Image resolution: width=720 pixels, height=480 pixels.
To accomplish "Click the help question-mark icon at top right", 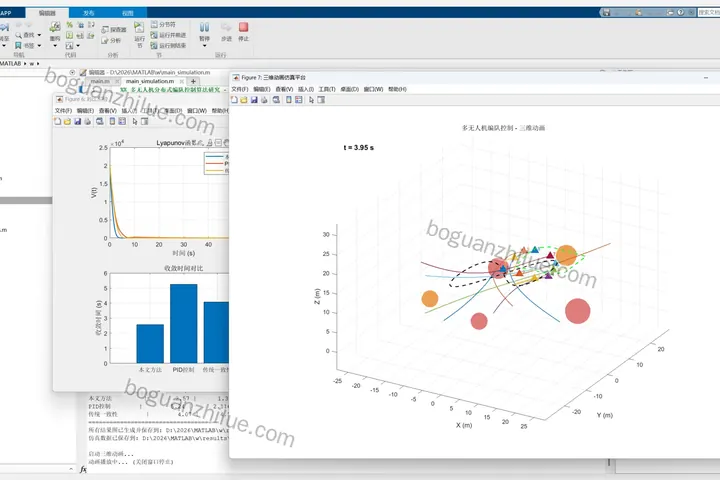I will pyautogui.click(x=681, y=12).
